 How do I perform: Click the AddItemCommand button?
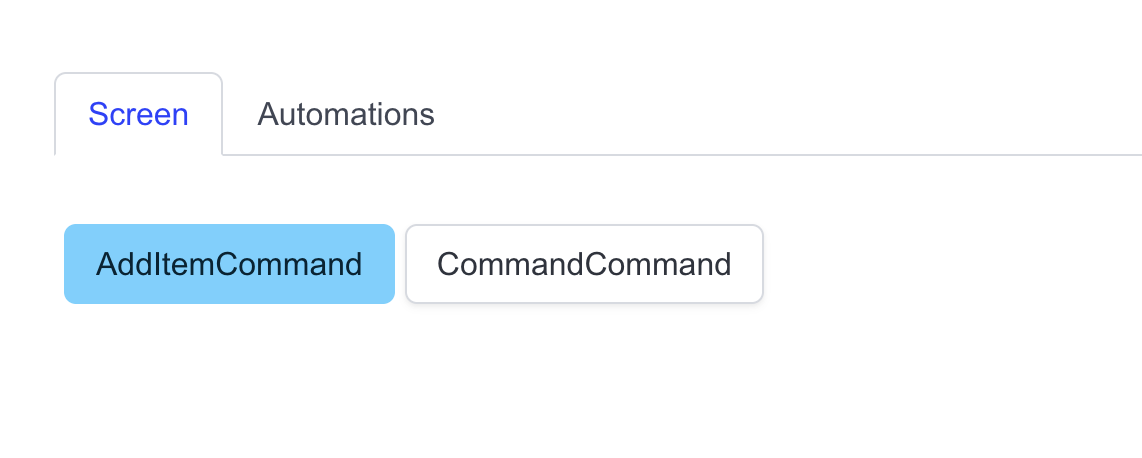pyautogui.click(x=229, y=264)
